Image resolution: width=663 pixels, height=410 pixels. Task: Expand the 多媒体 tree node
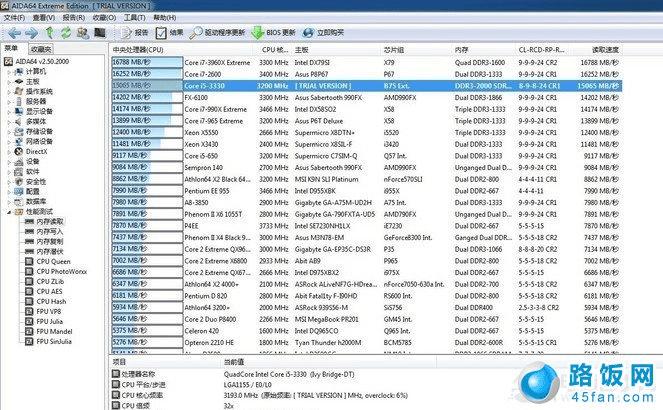[x=8, y=122]
